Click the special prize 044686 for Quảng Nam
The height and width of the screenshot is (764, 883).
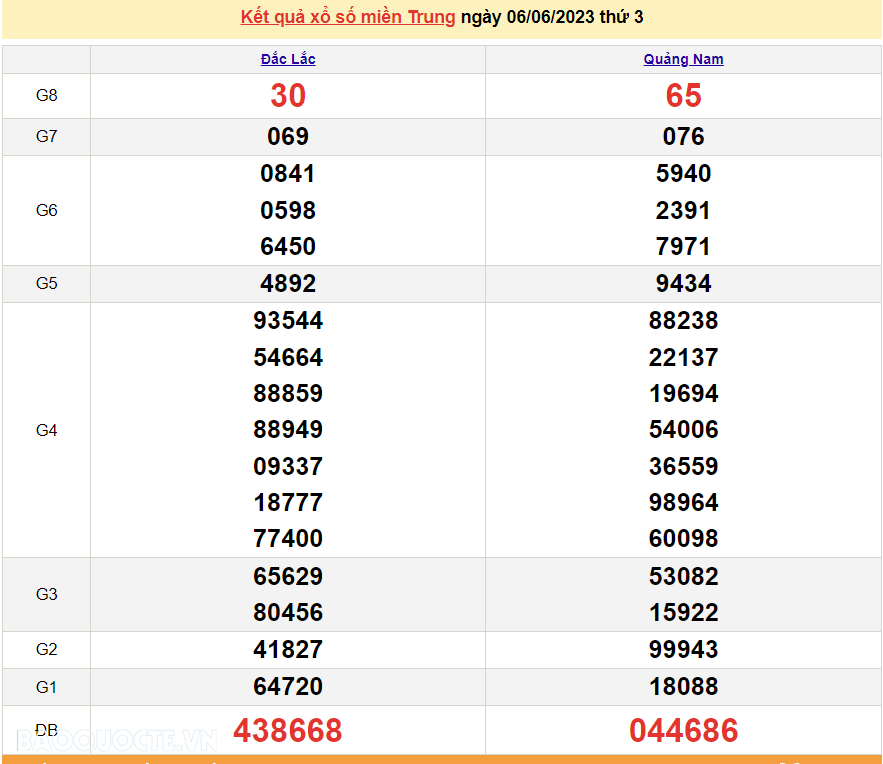[683, 731]
